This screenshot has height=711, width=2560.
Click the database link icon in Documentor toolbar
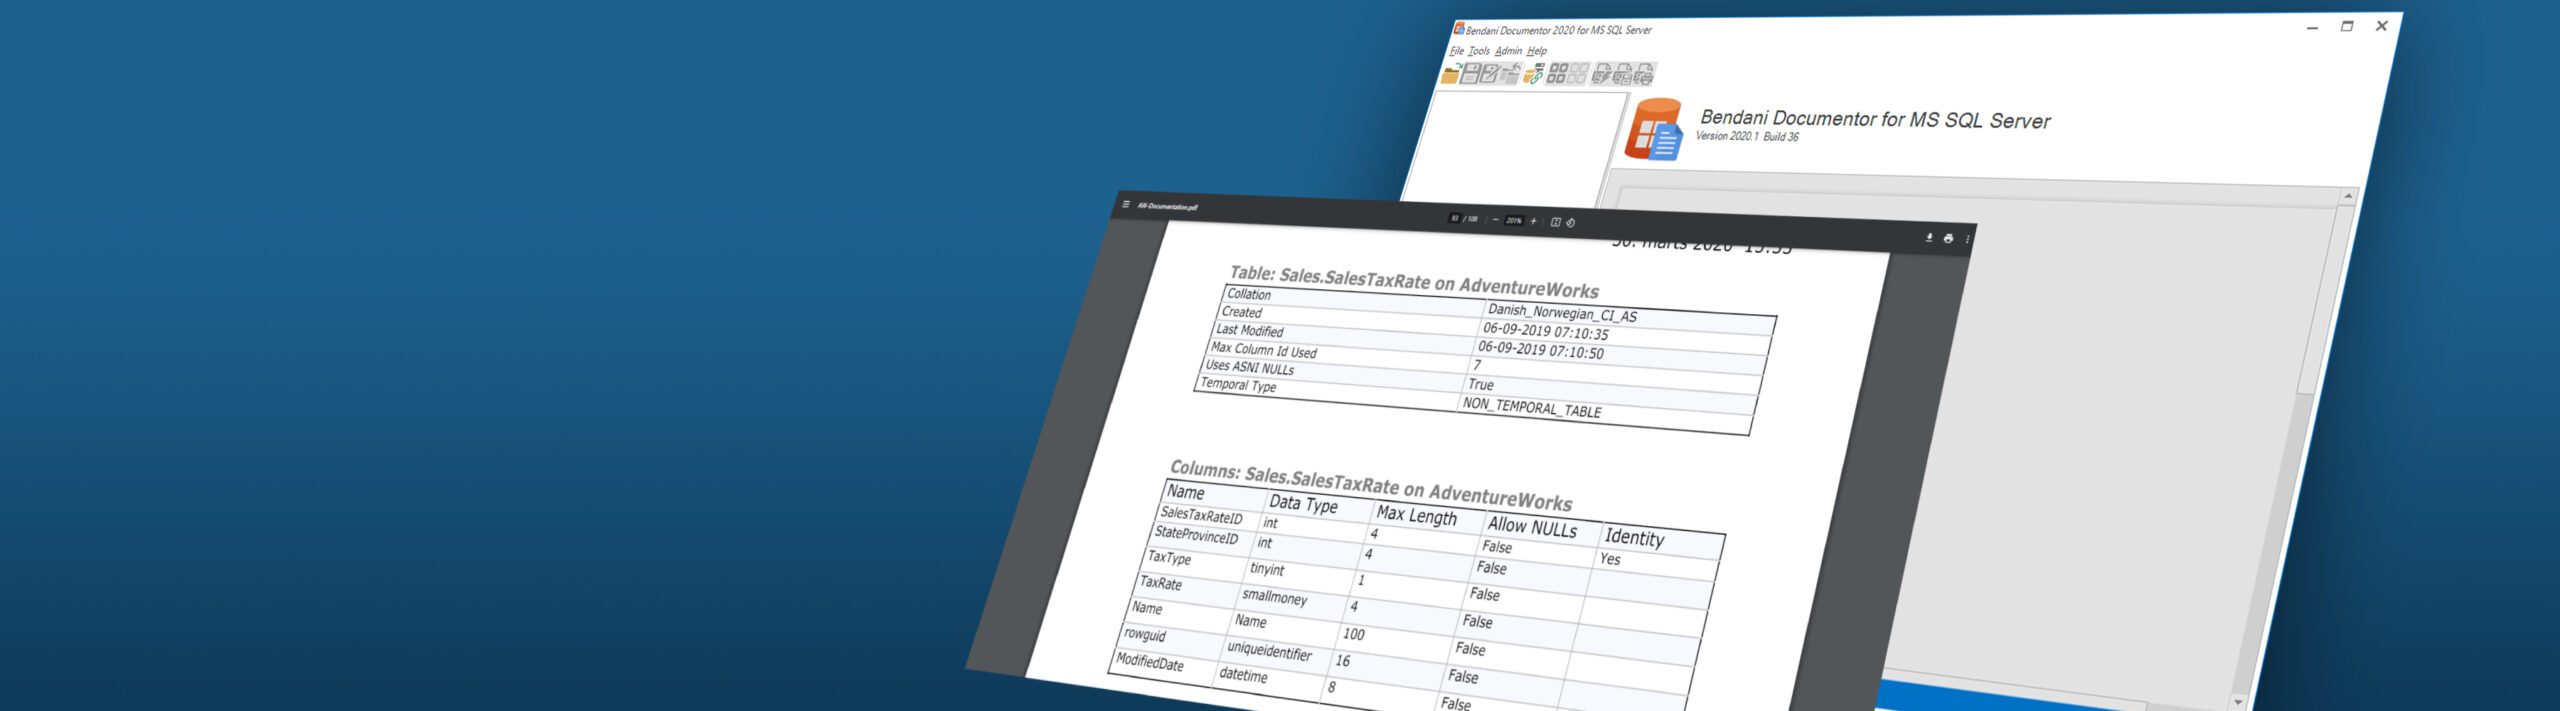pos(1533,74)
